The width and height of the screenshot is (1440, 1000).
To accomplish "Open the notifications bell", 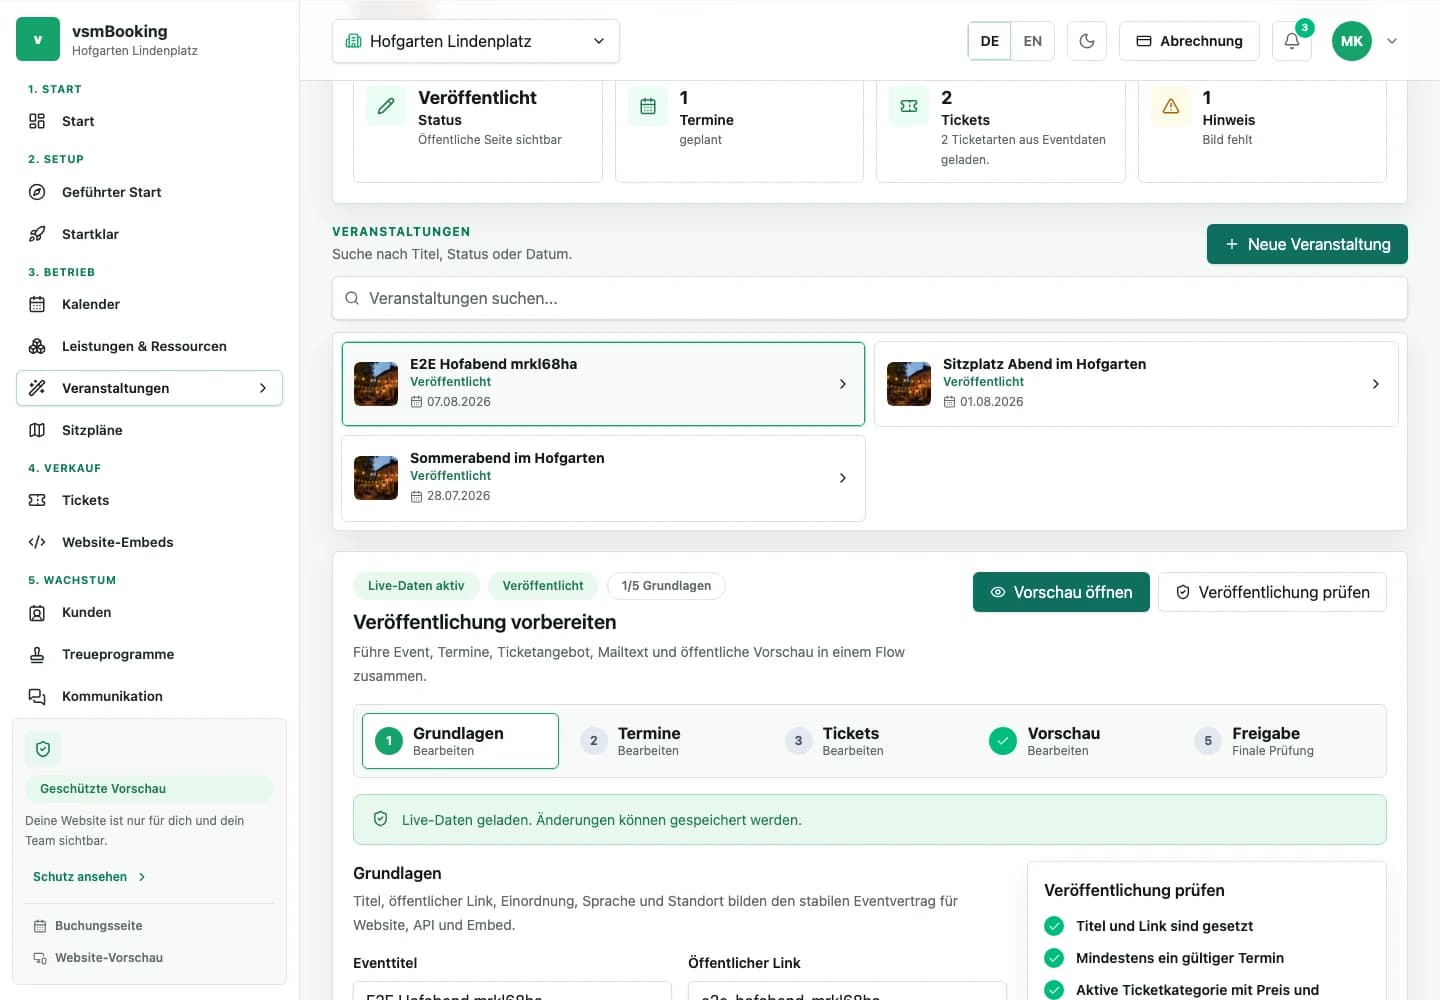I will click(x=1292, y=41).
